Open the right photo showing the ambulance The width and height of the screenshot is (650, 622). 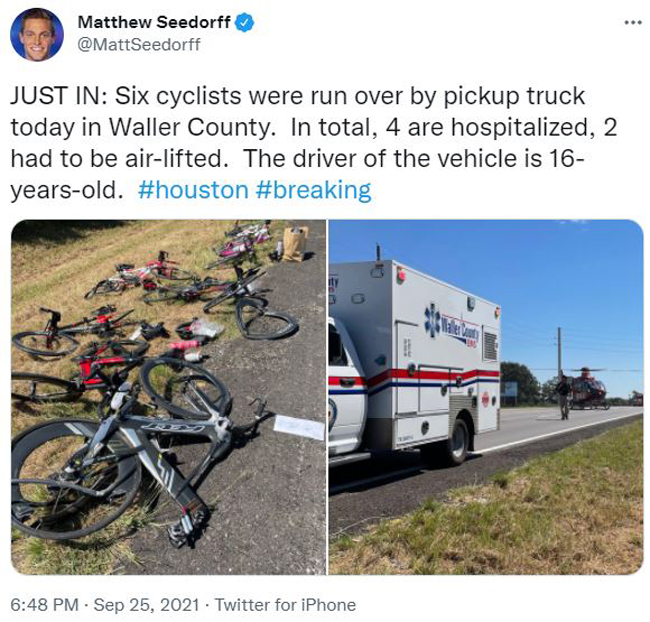tap(486, 397)
